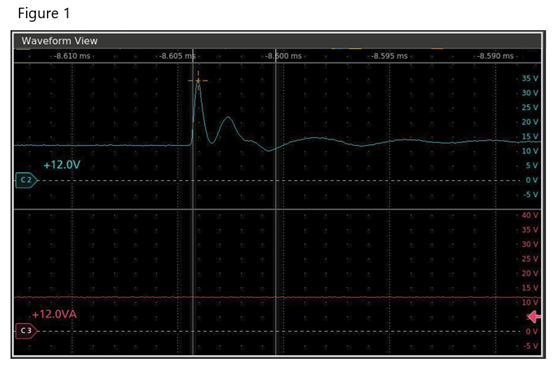The image size is (553, 368).
Task: Click the Waveform View title
Action: [60, 41]
